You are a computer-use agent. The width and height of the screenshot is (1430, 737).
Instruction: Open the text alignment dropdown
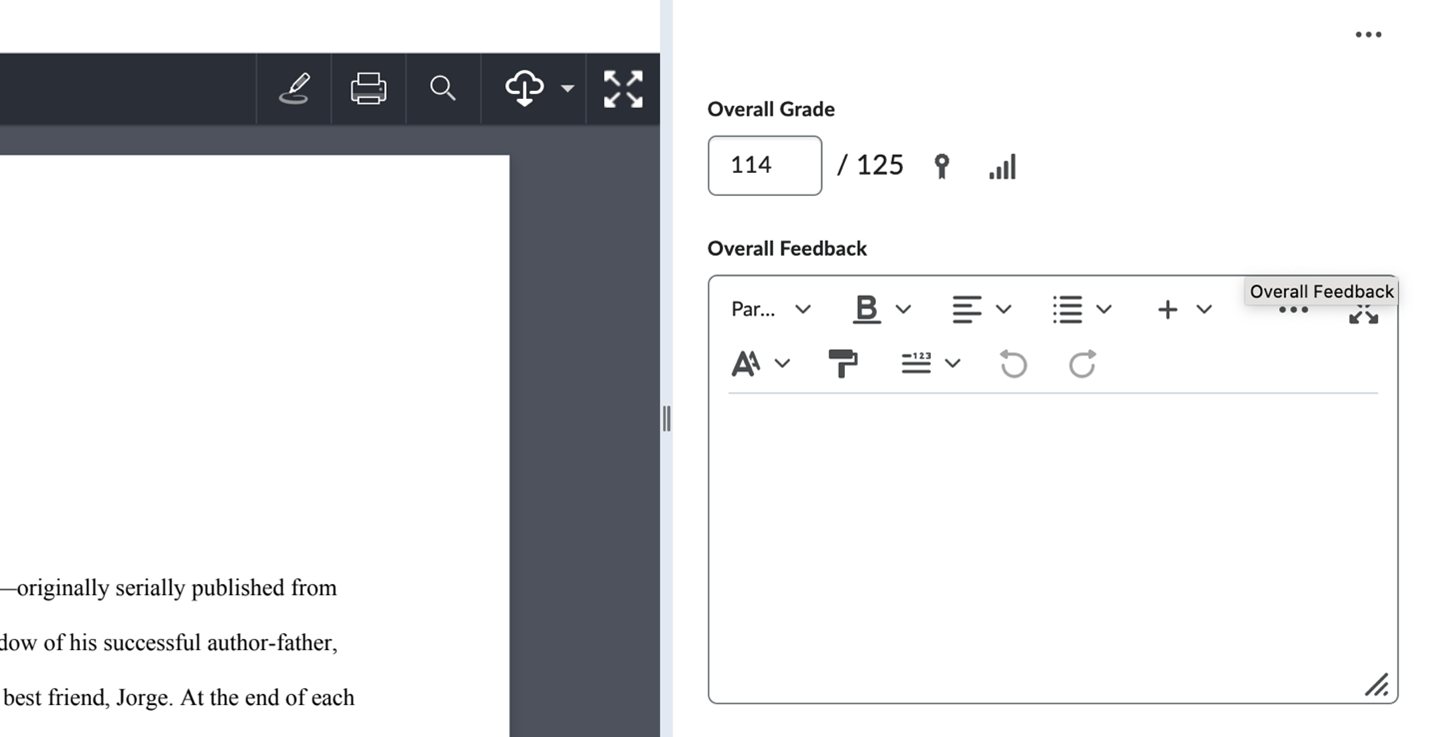[x=980, y=309]
